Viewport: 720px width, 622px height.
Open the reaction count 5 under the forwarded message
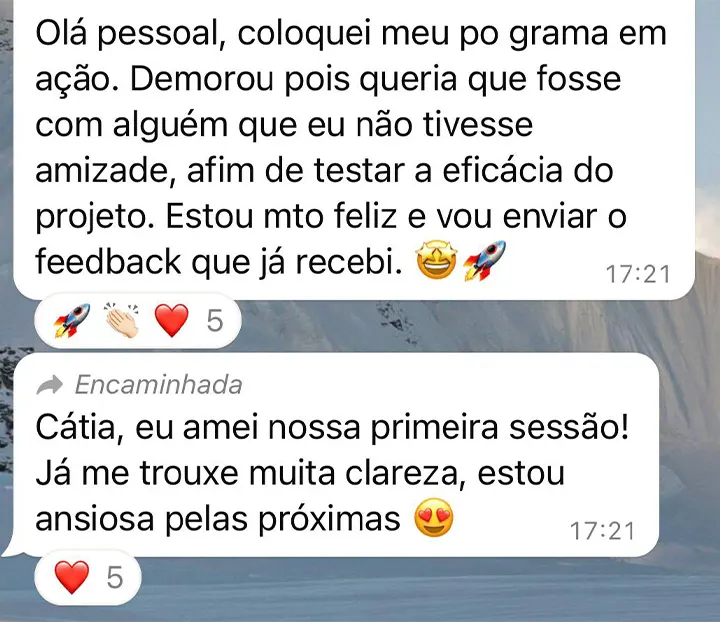click(115, 577)
